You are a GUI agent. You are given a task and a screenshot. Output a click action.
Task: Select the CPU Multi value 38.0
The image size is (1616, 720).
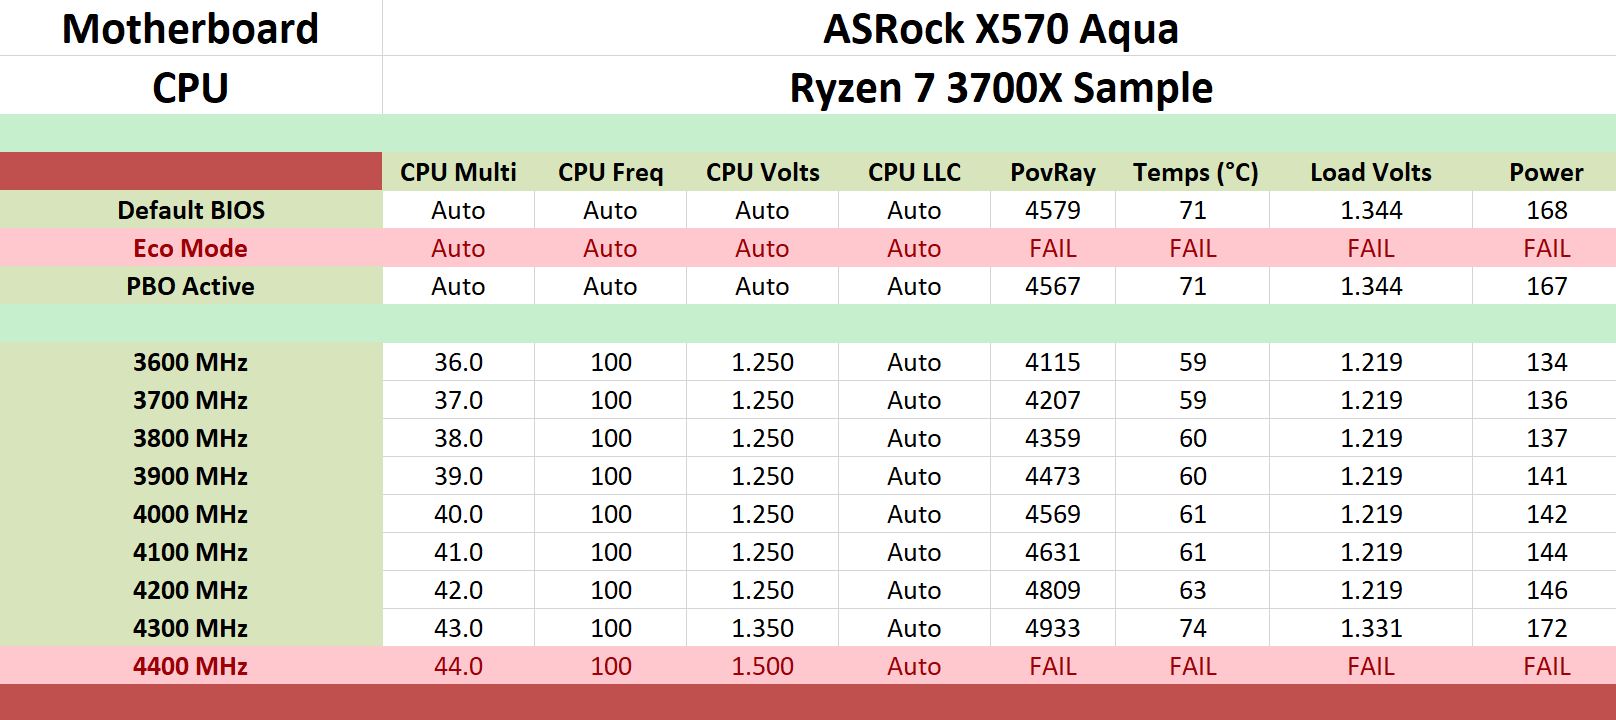[x=458, y=438]
